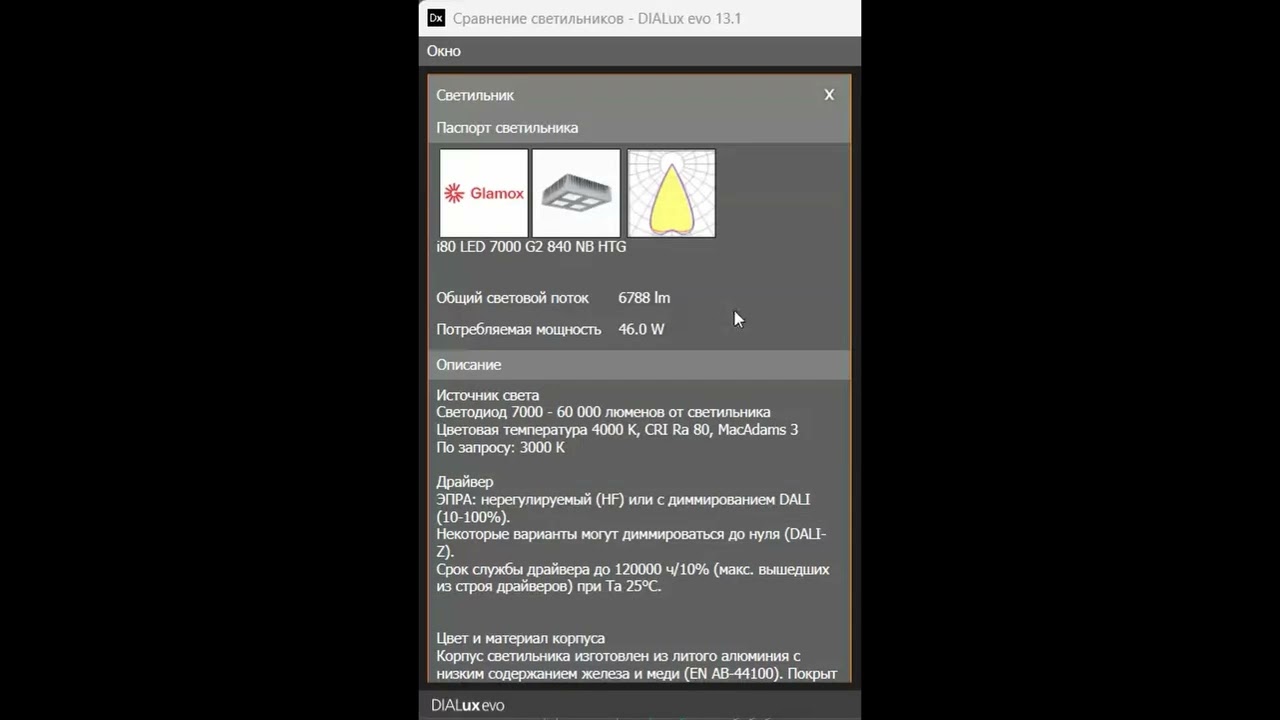Close the Светильник panel with X
The height and width of the screenshot is (720, 1280).
point(829,95)
